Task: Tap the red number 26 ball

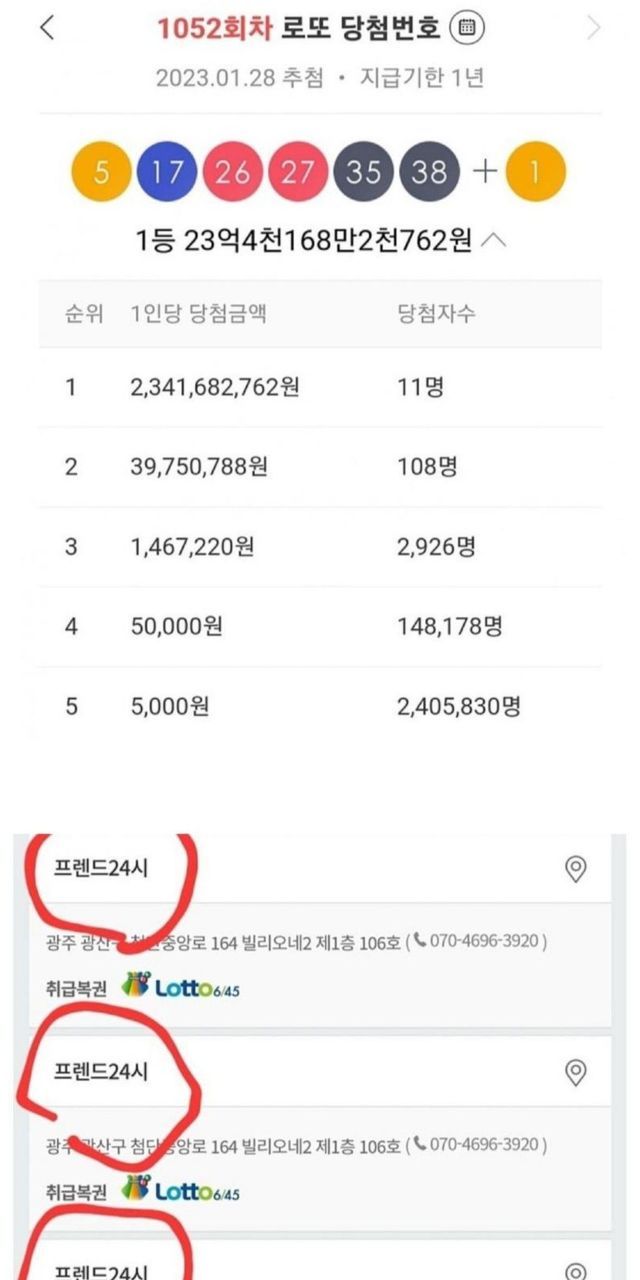Action: point(232,172)
